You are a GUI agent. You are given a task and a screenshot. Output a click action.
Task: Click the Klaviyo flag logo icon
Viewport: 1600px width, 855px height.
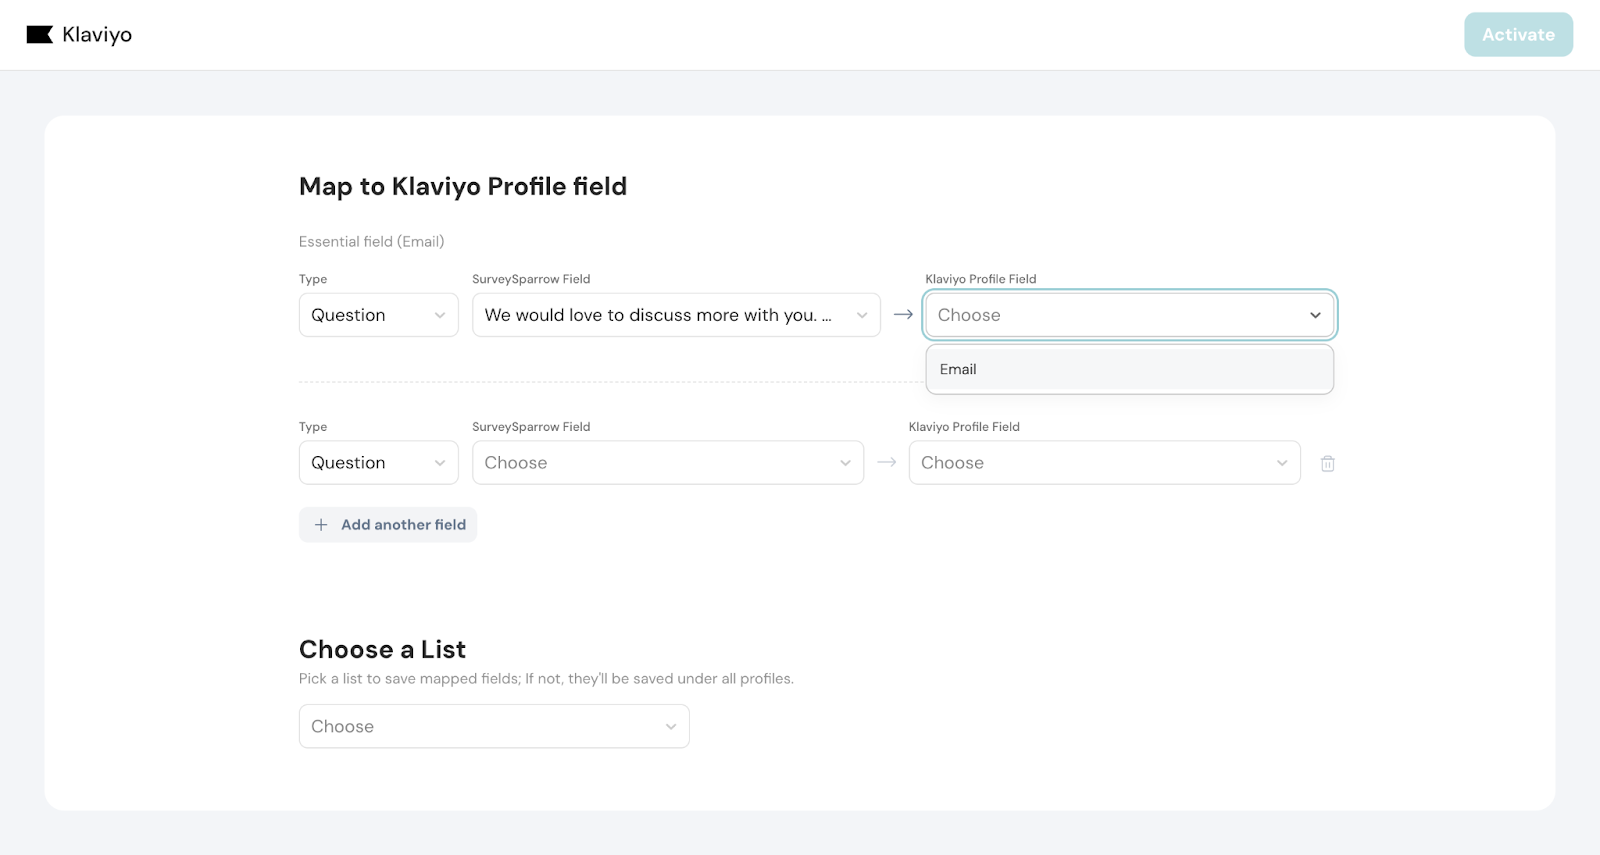click(39, 35)
